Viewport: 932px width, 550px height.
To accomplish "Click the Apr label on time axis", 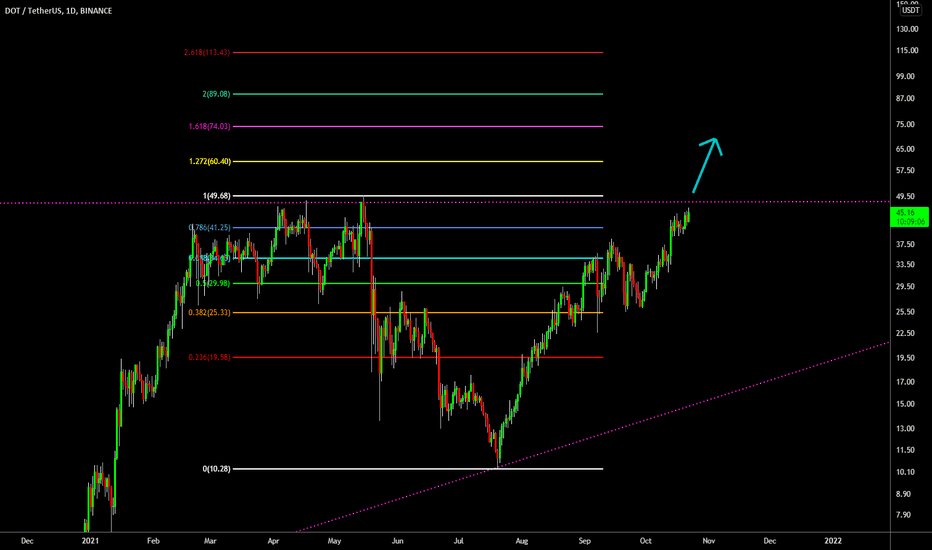I will click(x=273, y=540).
